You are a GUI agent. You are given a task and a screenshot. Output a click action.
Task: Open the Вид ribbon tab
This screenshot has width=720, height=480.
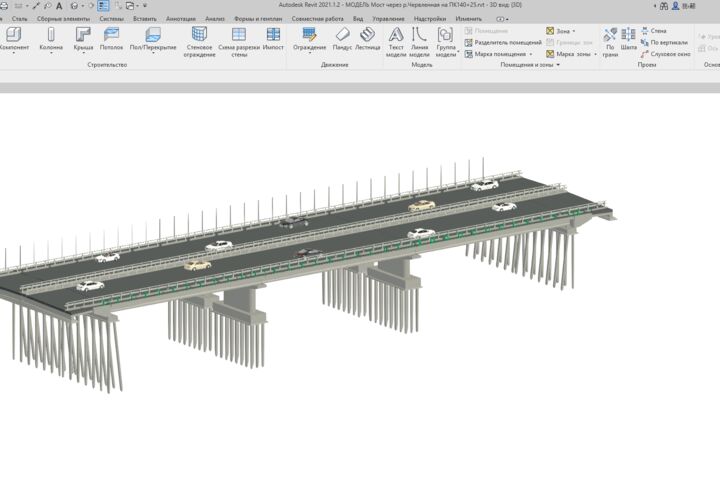[x=358, y=19]
